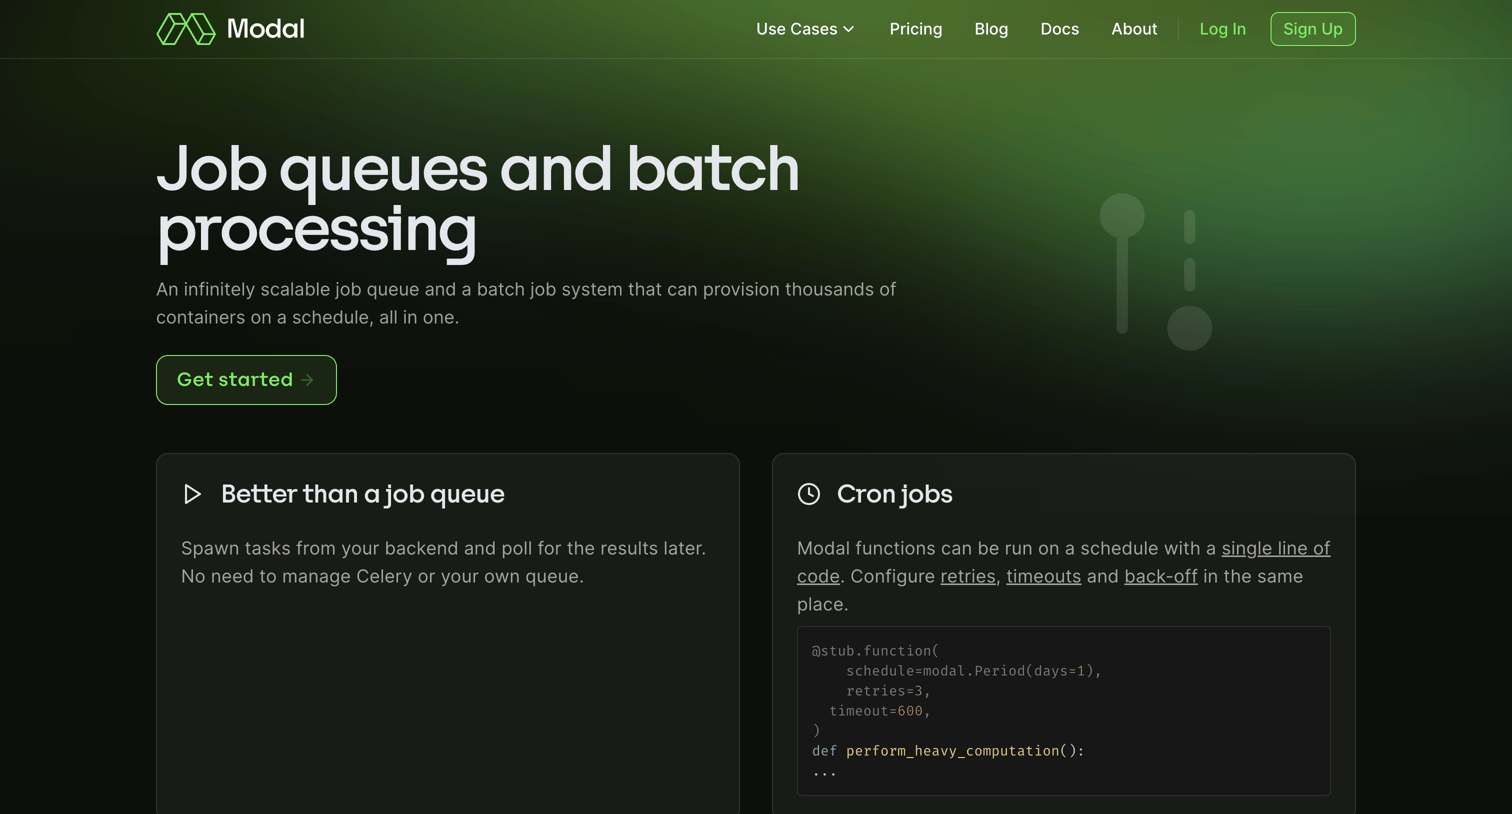Click the 'Better than a job queue' heading
Screen dimensions: 1512x814
(362, 494)
